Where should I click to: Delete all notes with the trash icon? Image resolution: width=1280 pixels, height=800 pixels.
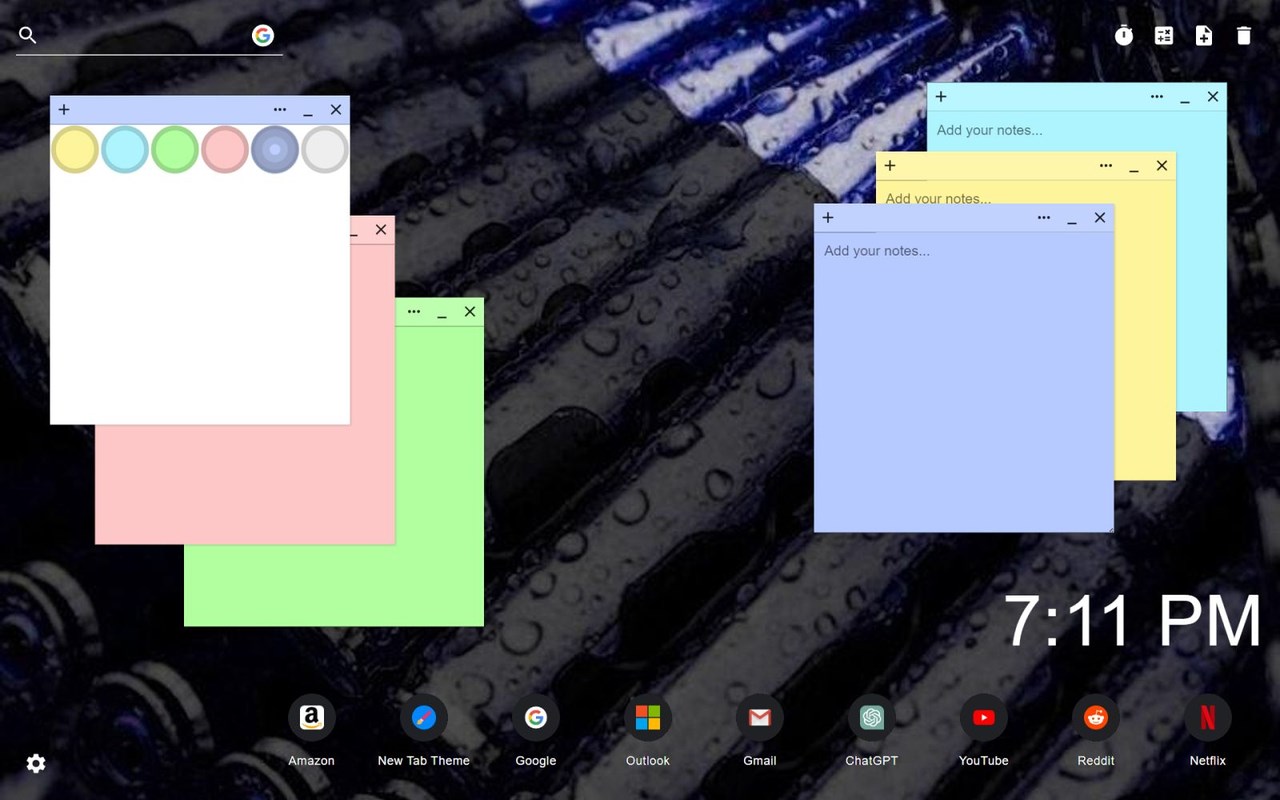(x=1244, y=36)
